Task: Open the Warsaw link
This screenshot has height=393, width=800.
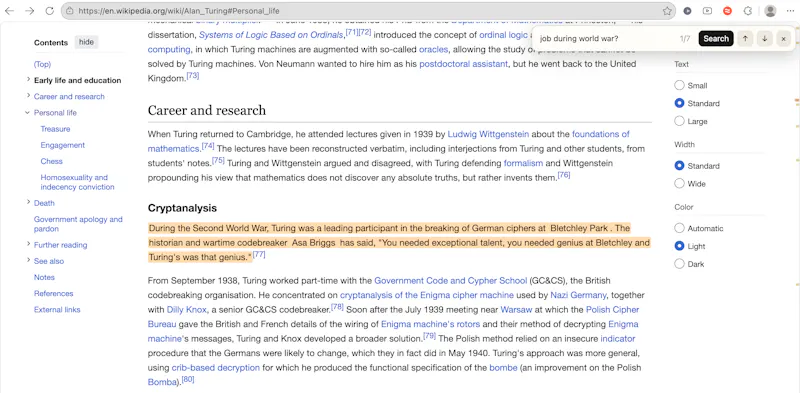Action: pos(516,310)
